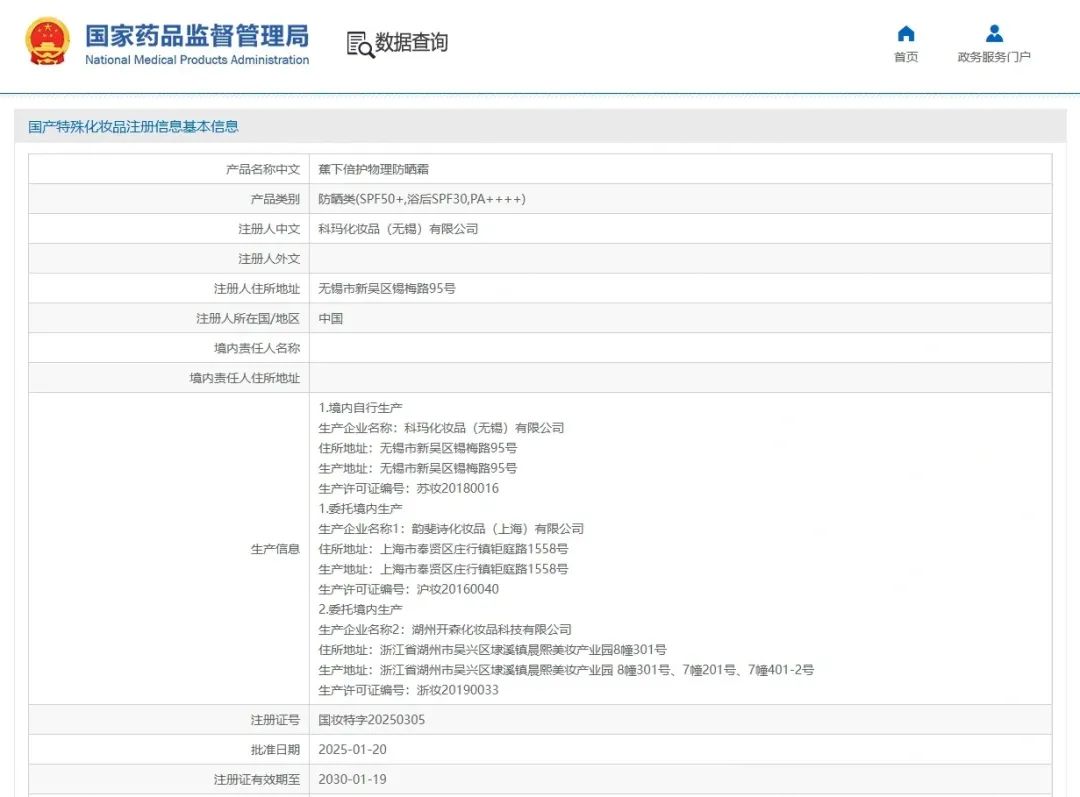This screenshot has height=797, width=1080.
Task: Open the 首页 home icon
Action: [x=906, y=33]
